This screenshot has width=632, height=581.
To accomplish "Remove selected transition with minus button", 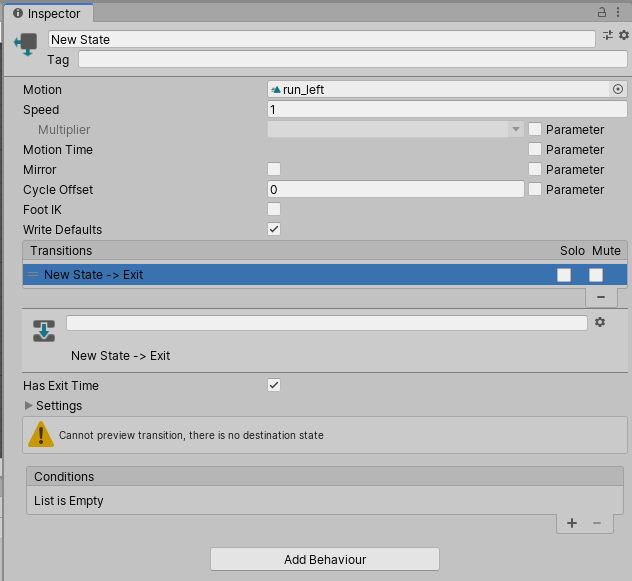I will (x=600, y=297).
